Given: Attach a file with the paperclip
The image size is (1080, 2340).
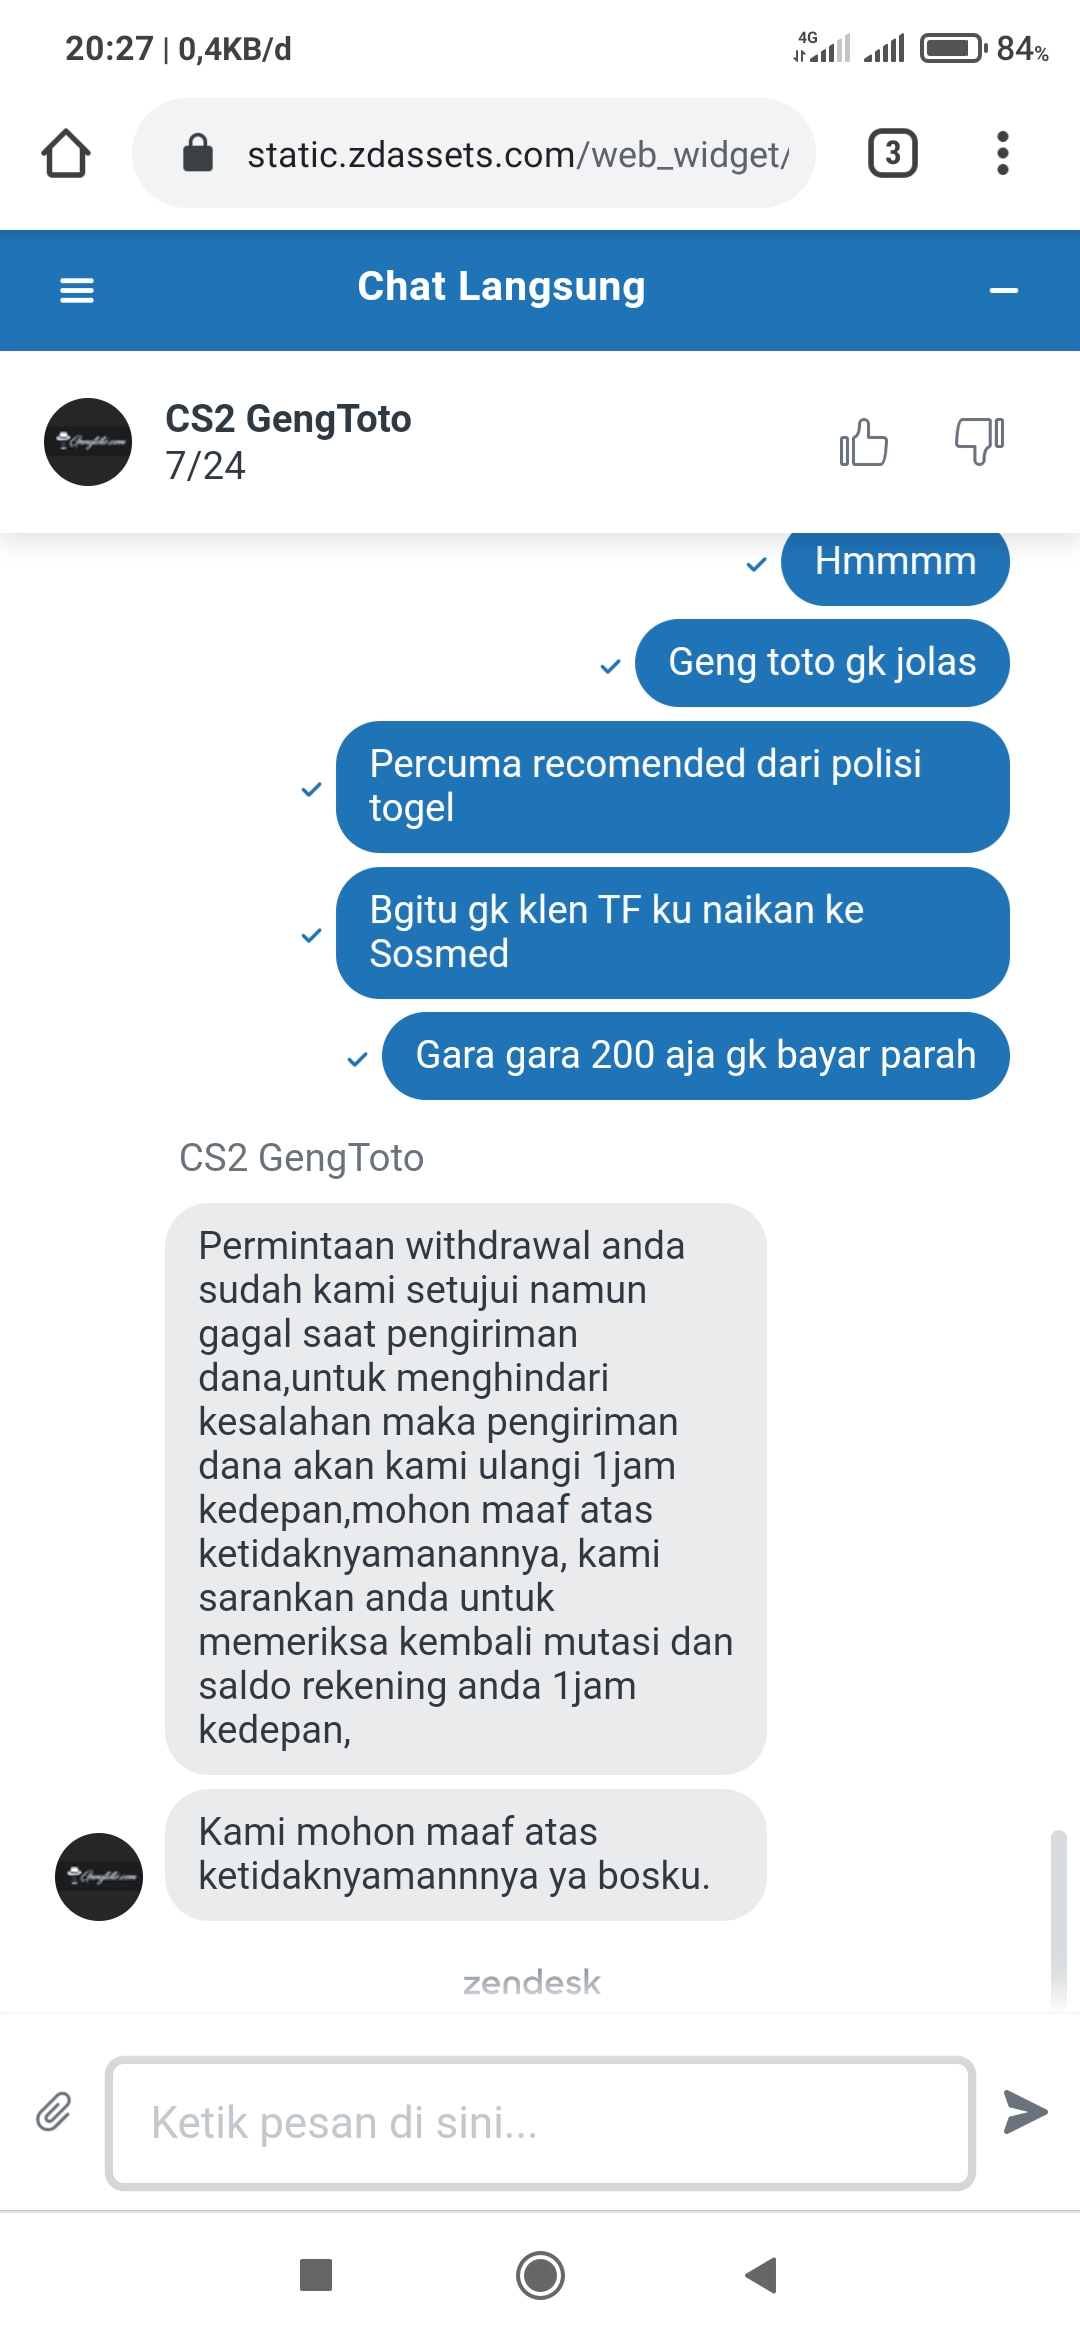Looking at the screenshot, I should pyautogui.click(x=54, y=2112).
